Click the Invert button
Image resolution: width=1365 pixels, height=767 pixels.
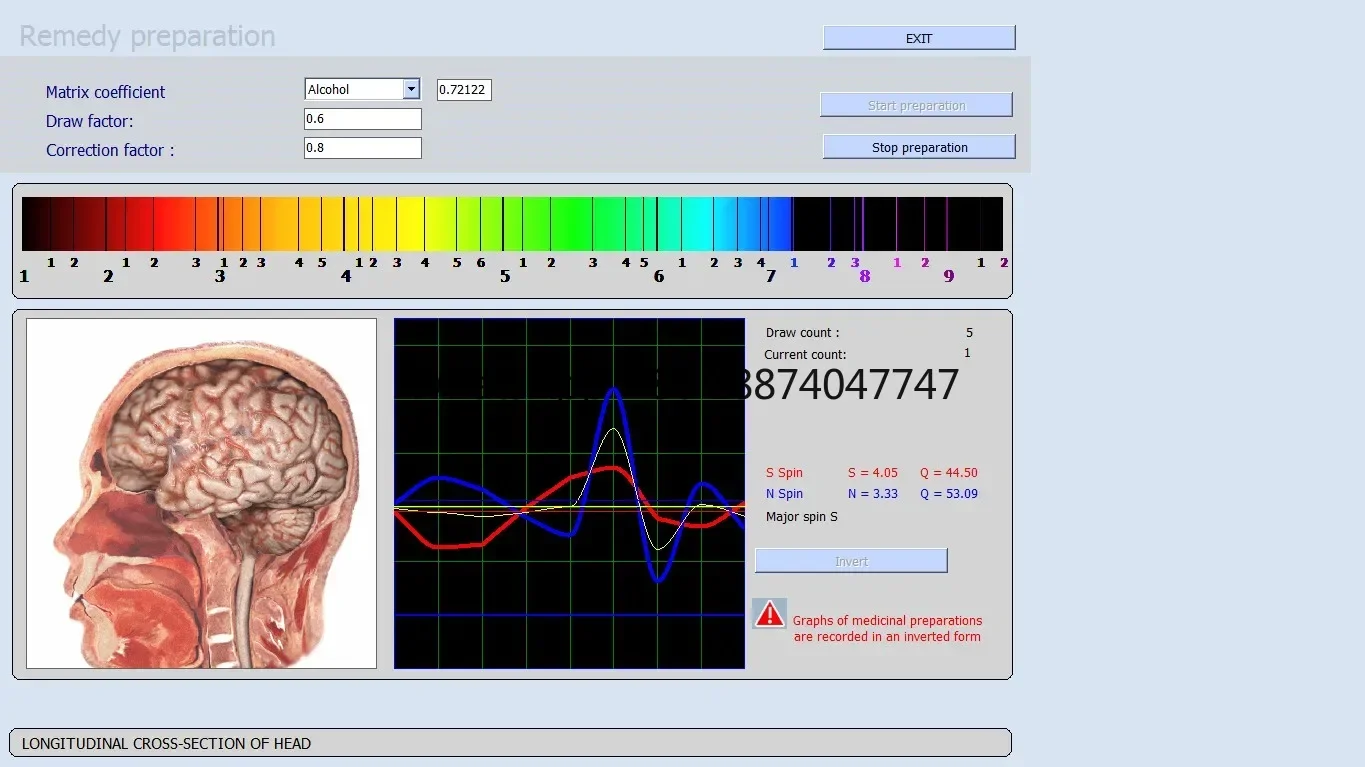pos(850,561)
